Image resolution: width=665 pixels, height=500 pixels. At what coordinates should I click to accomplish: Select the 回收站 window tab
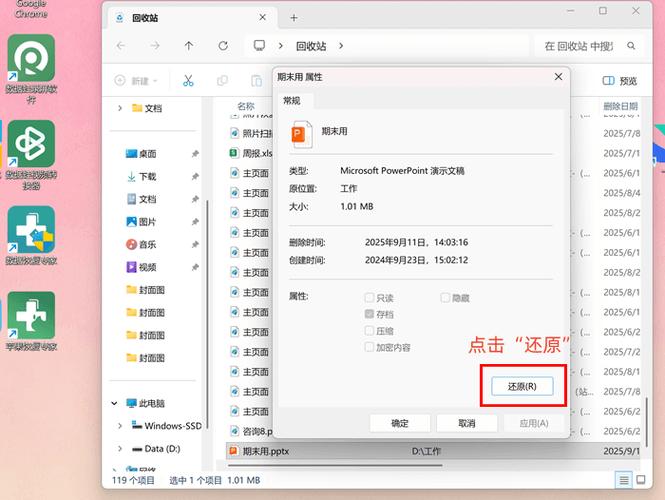coord(191,18)
